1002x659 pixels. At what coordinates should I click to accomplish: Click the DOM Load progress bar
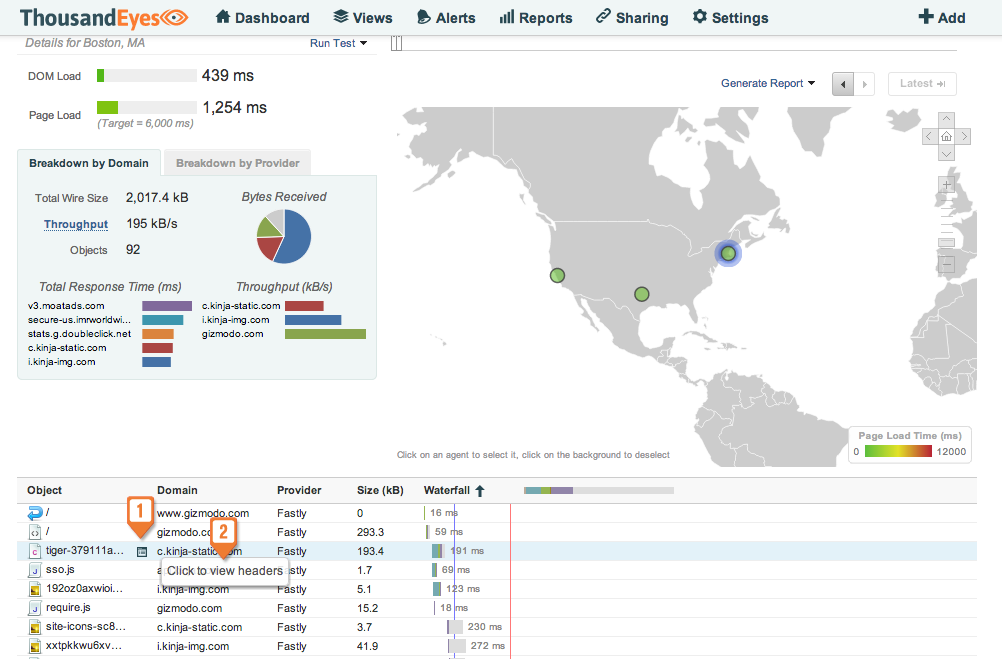click(x=147, y=75)
